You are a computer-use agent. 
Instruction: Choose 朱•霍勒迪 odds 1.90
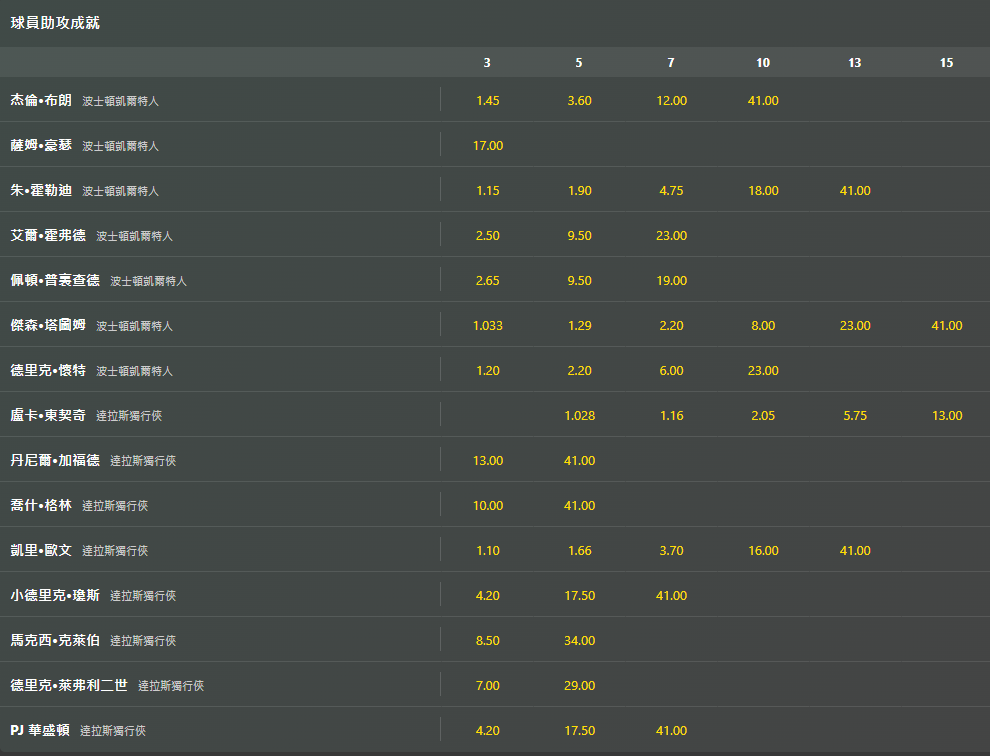(x=579, y=190)
